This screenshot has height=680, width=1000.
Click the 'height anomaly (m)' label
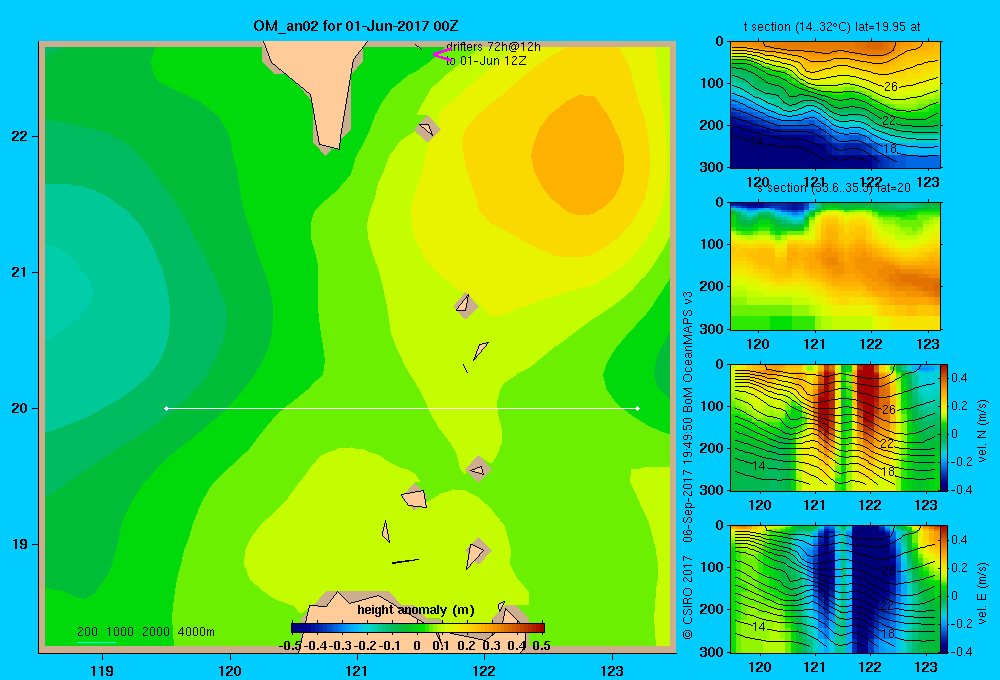tap(416, 610)
